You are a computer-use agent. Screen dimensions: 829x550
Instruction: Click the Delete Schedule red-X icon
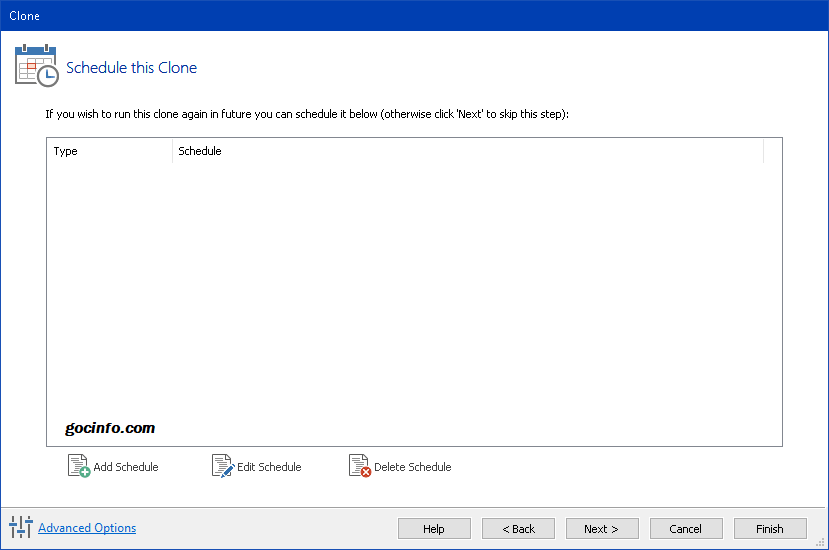point(359,466)
